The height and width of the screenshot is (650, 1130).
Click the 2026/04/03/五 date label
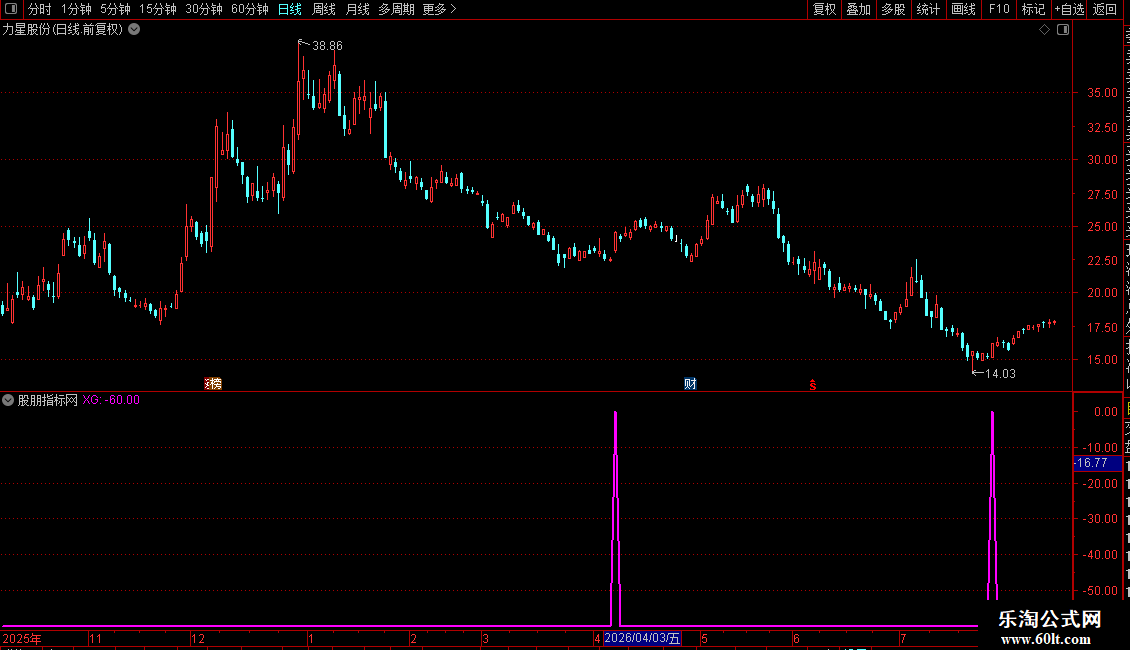[x=642, y=638]
